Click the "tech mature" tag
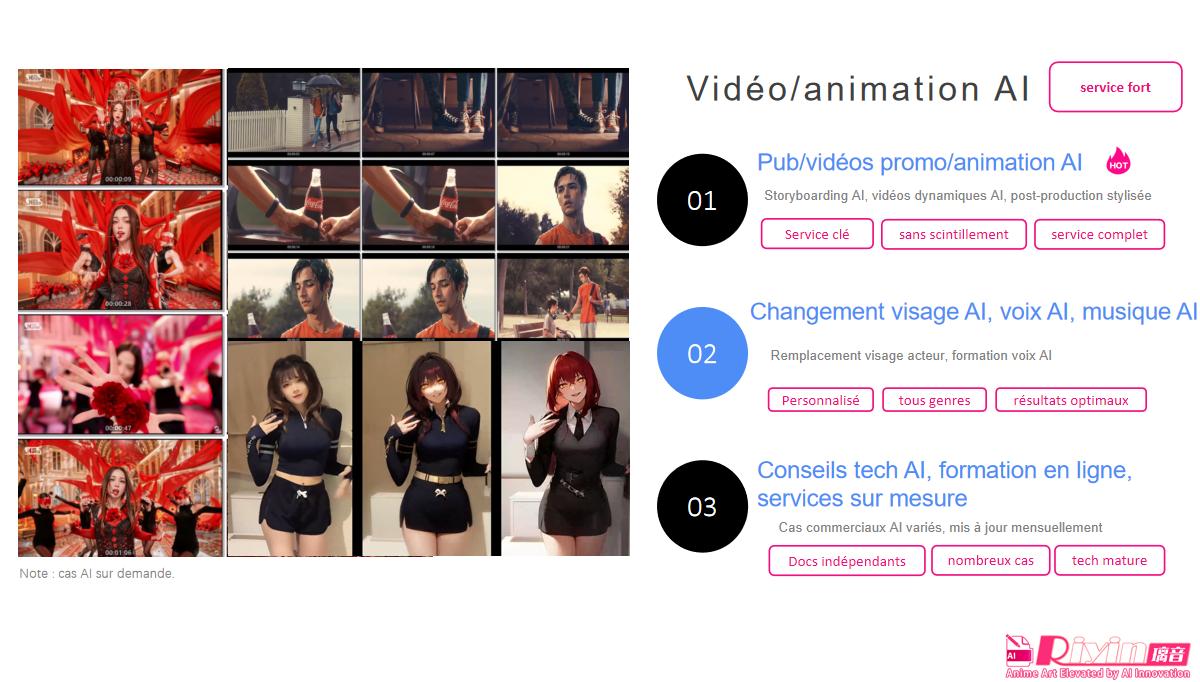 (x=1109, y=560)
